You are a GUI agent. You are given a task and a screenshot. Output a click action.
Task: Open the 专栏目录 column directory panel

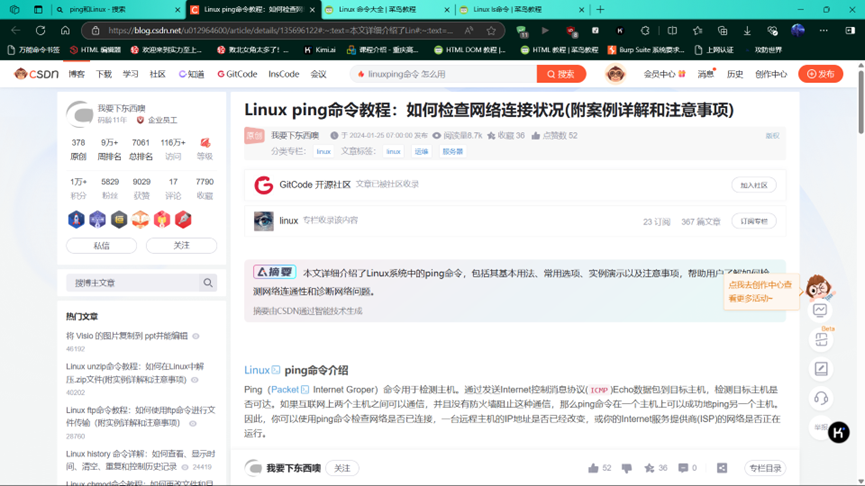[x=765, y=468]
